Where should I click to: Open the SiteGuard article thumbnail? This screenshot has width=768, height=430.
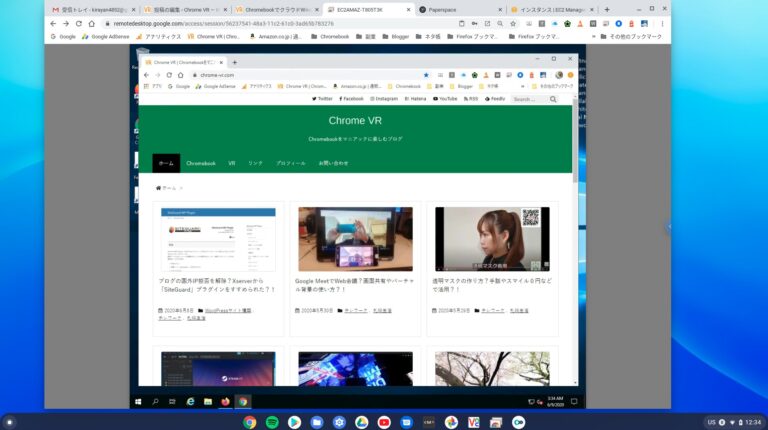[218, 239]
